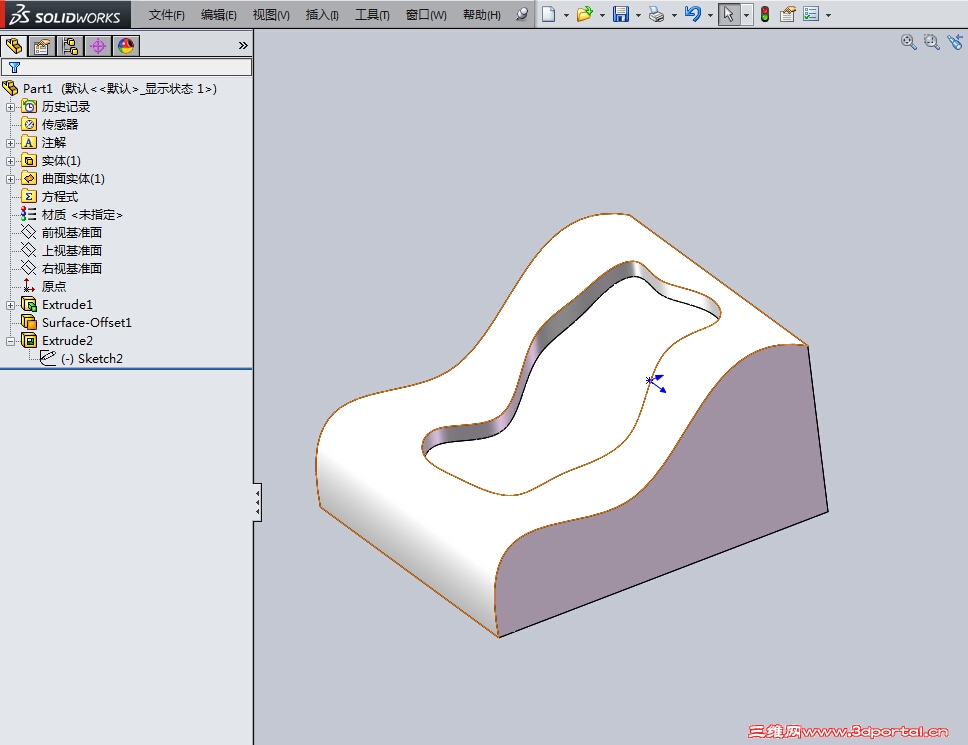This screenshot has height=745, width=968.
Task: Click the Zoom to Area icon
Action: point(932,42)
